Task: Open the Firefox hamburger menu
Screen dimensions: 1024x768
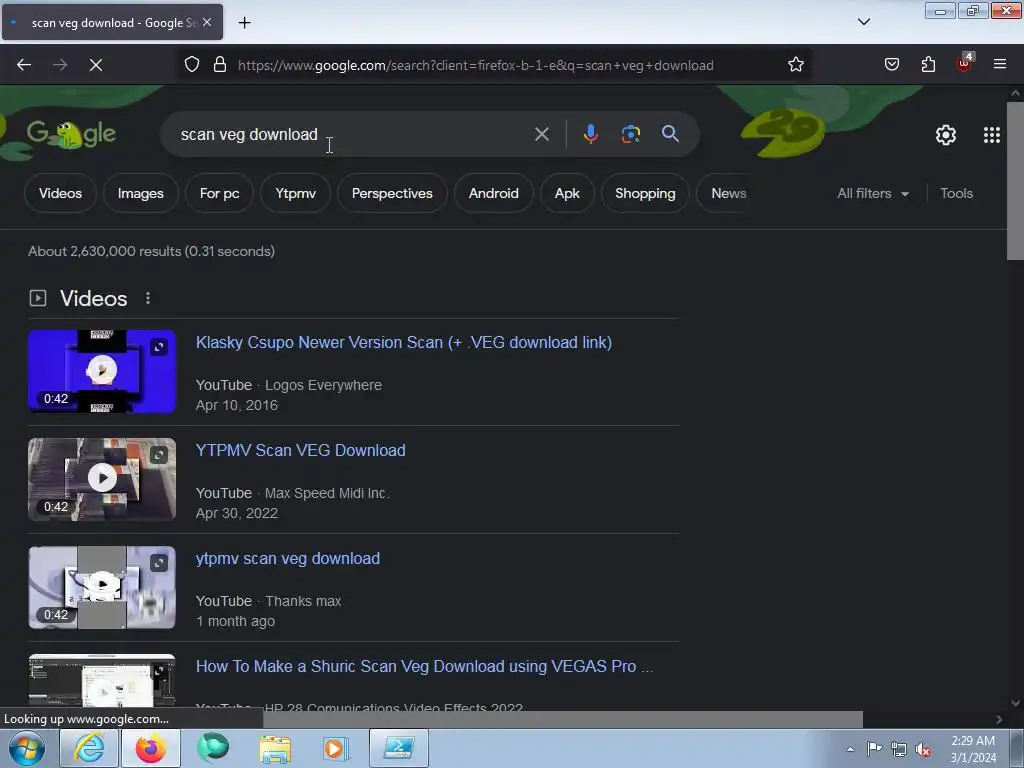Action: [x=1000, y=65]
